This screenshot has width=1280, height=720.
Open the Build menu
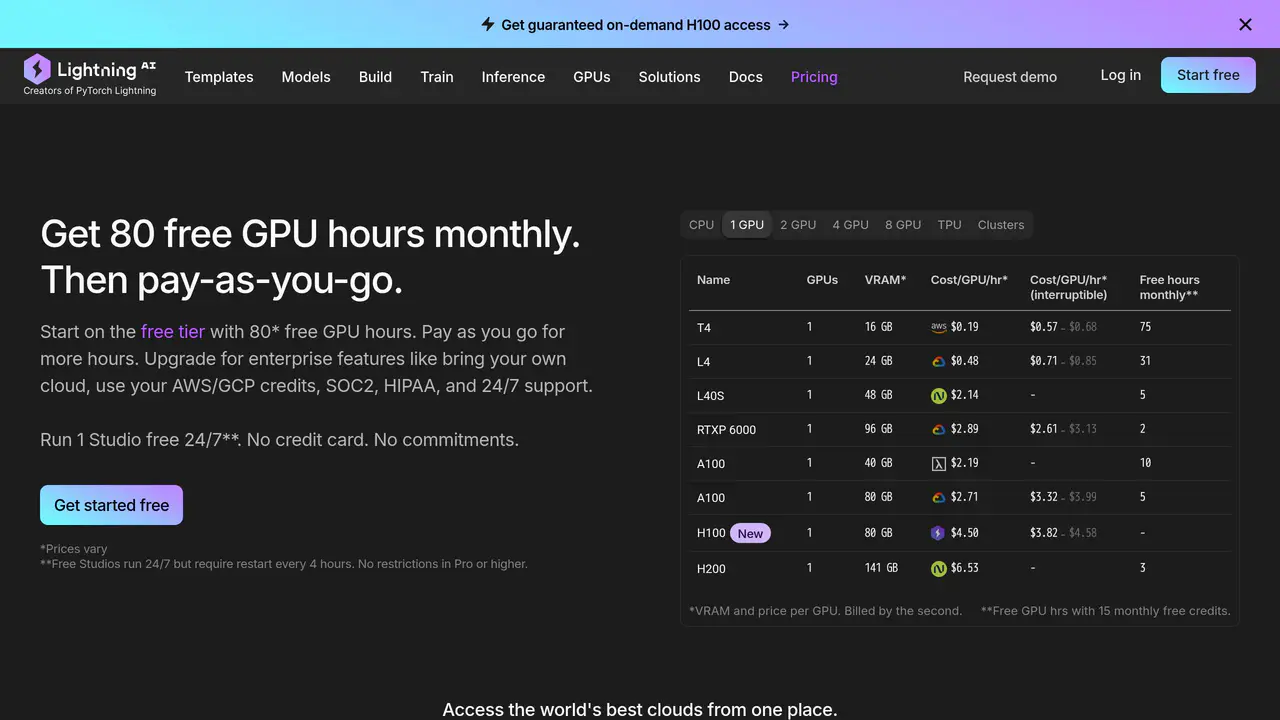(x=375, y=77)
